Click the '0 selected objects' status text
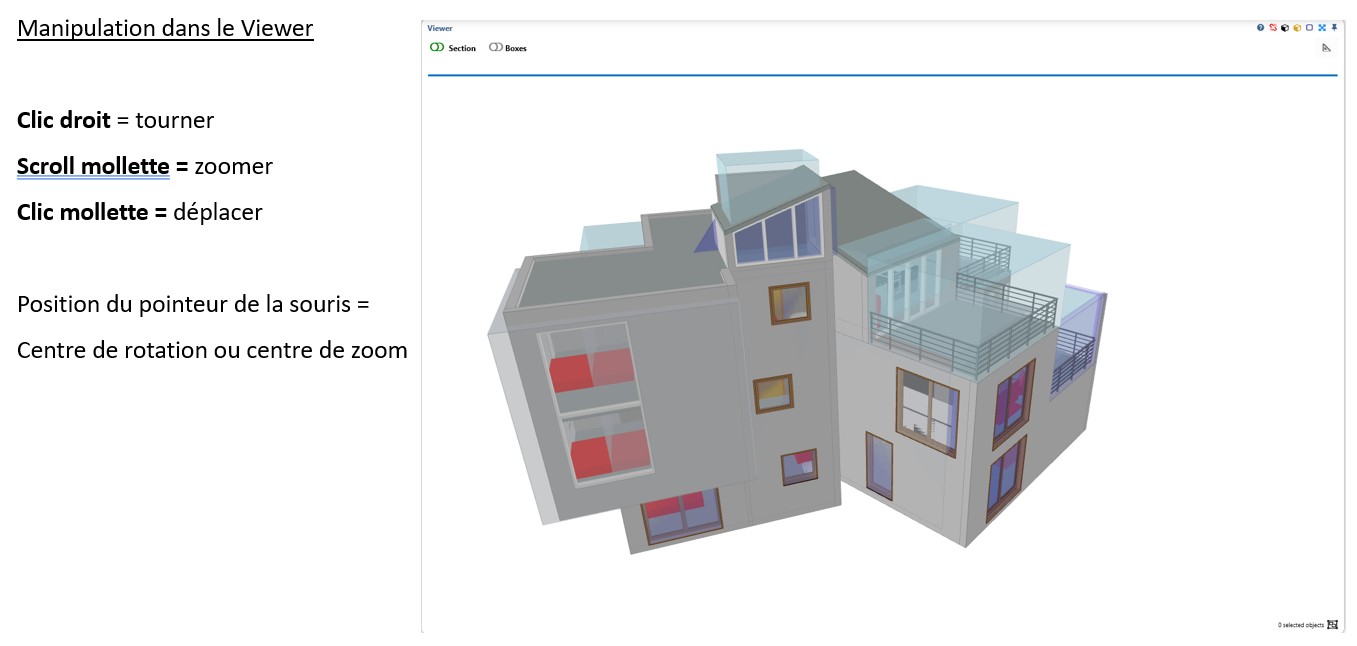Screen dimensions: 1357x646 (1300, 626)
